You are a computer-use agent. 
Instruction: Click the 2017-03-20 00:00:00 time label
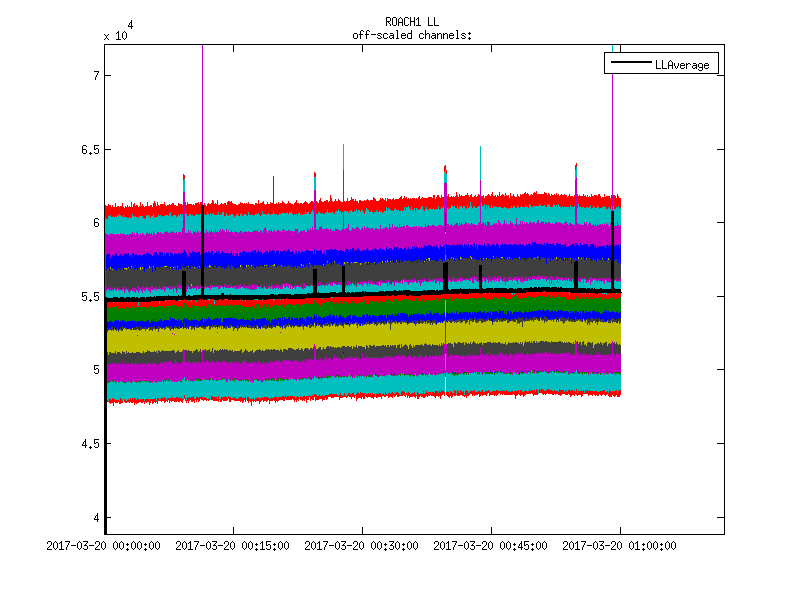105,546
